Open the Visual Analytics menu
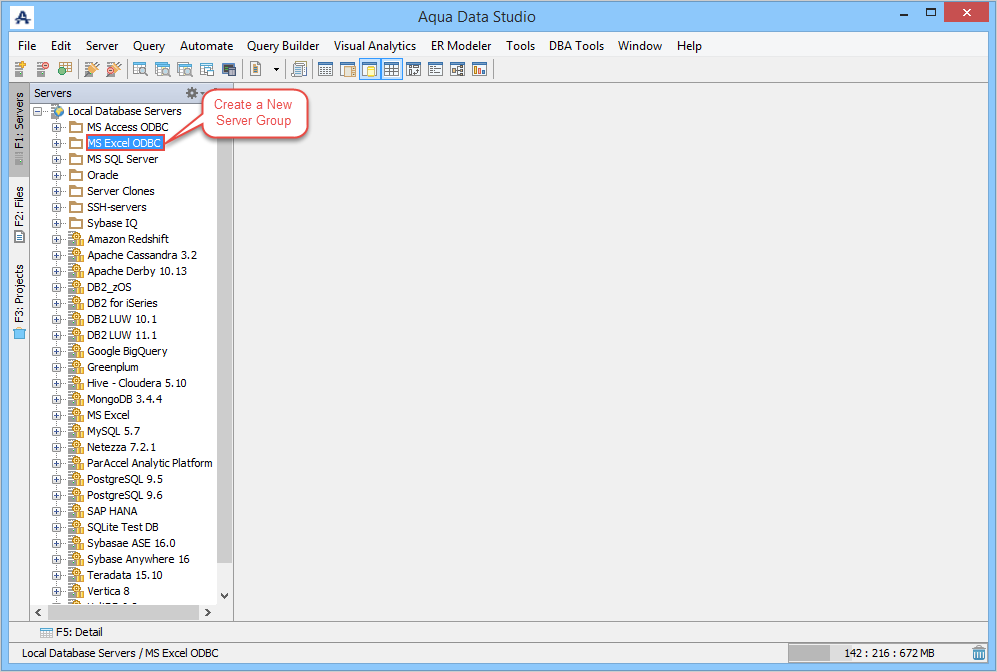Viewport: 997px width, 672px height. click(375, 46)
